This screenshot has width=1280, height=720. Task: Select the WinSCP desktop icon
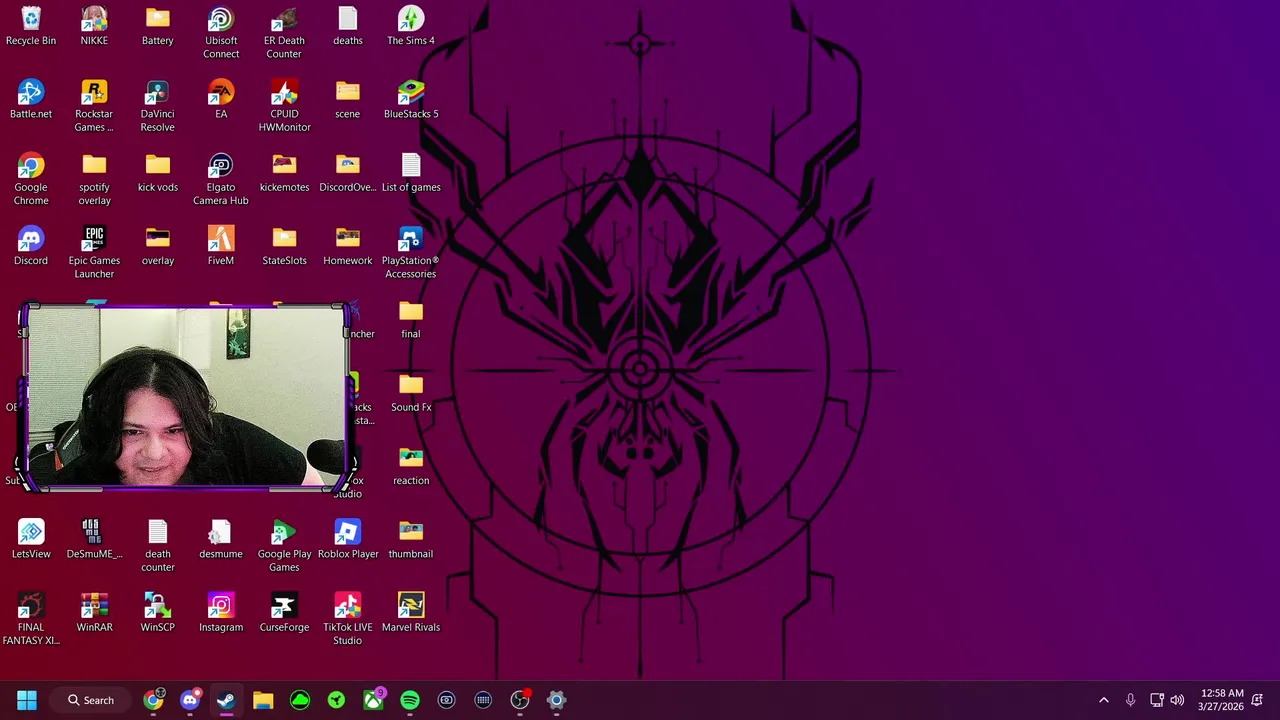click(157, 613)
